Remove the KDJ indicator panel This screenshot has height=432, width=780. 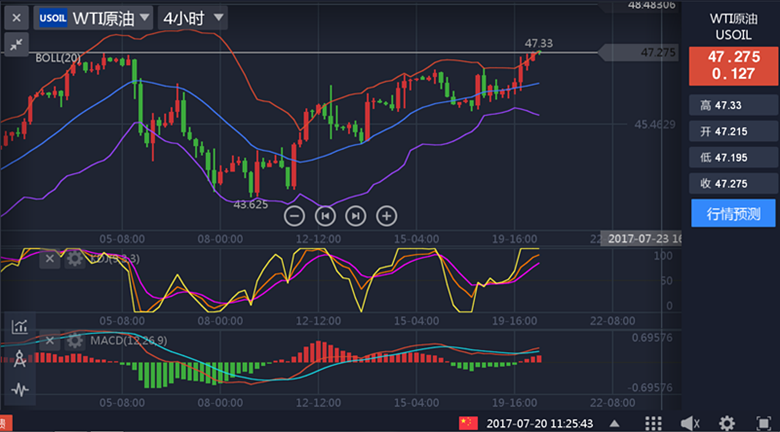[50, 259]
